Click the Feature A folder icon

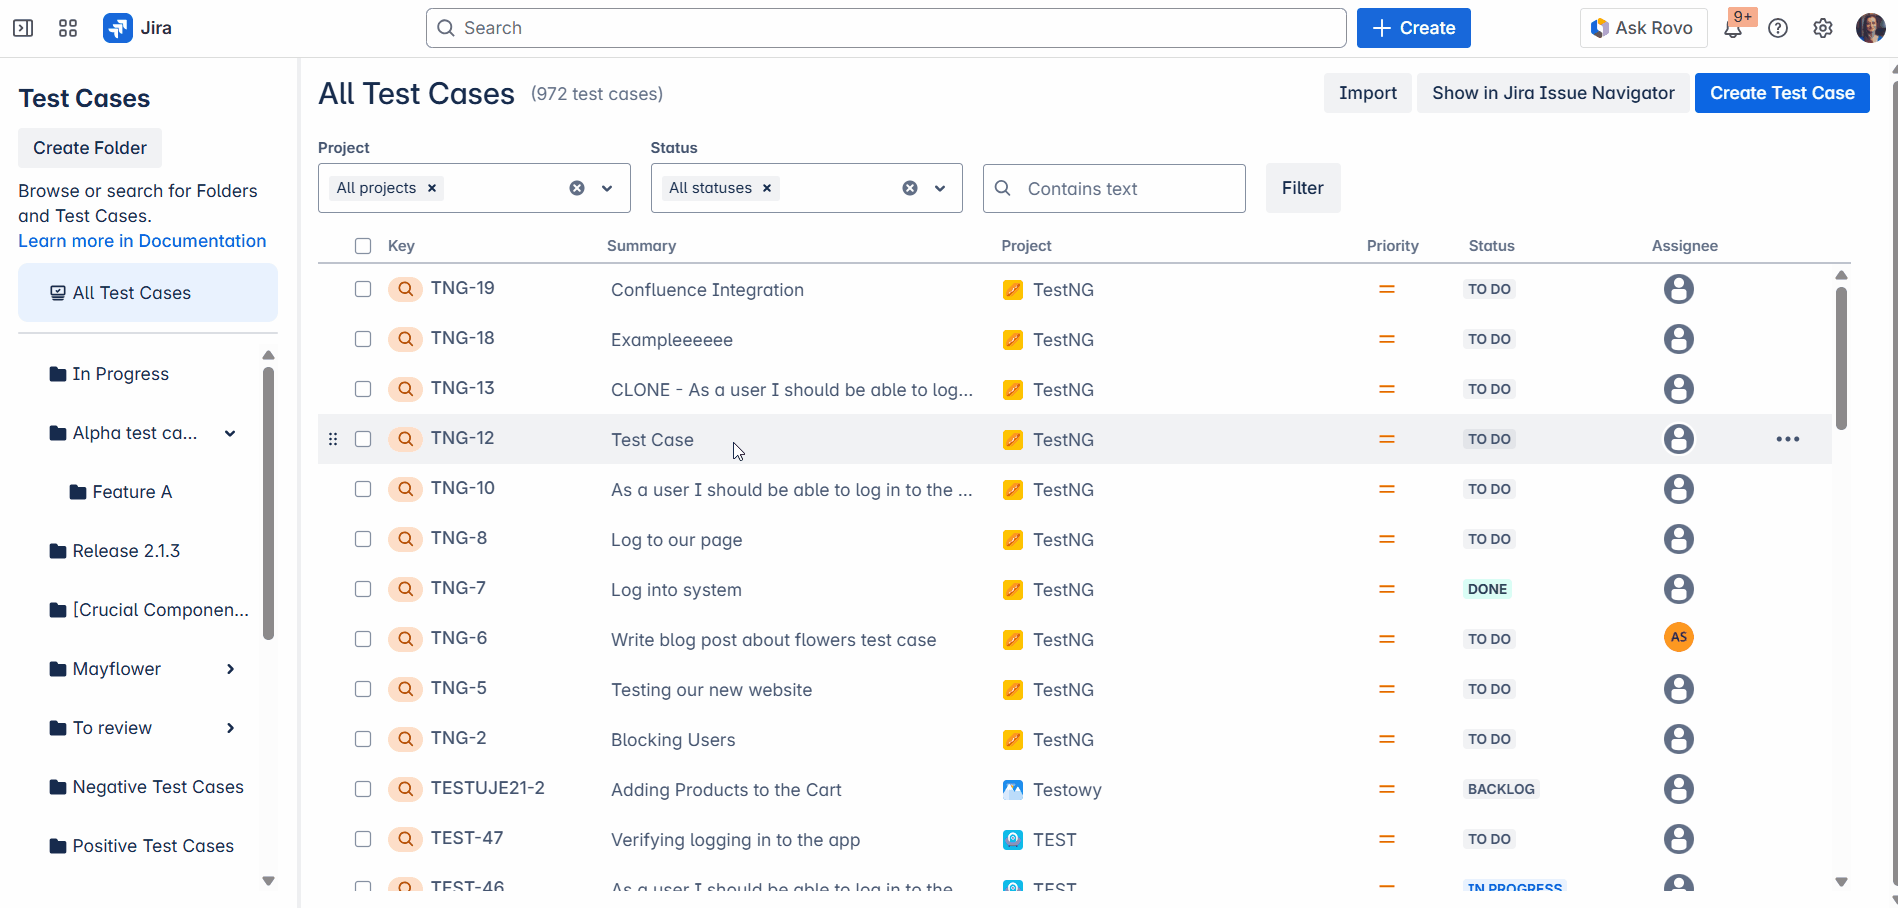[x=78, y=492]
